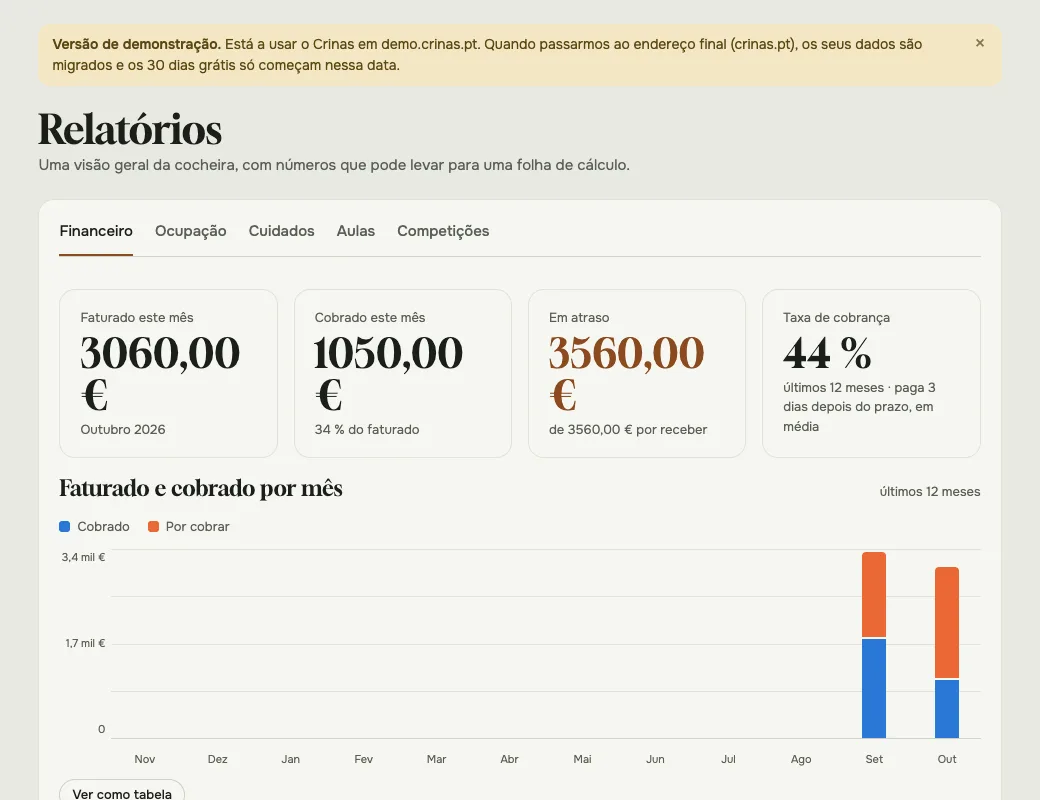Open the Financeiro tab
The width and height of the screenshot is (1040, 800).
point(96,231)
